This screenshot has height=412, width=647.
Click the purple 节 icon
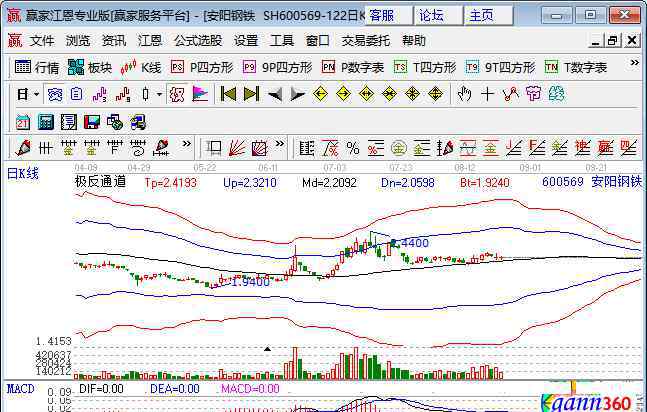[x=534, y=95]
